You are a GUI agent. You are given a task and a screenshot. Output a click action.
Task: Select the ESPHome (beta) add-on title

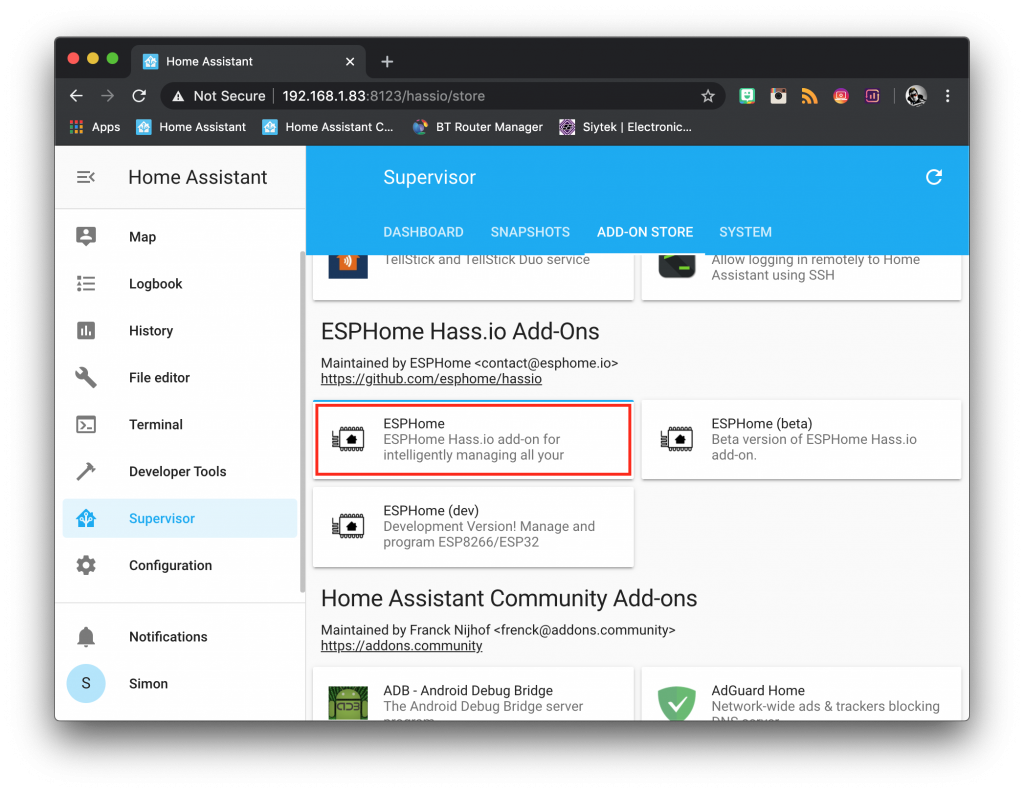coord(761,423)
